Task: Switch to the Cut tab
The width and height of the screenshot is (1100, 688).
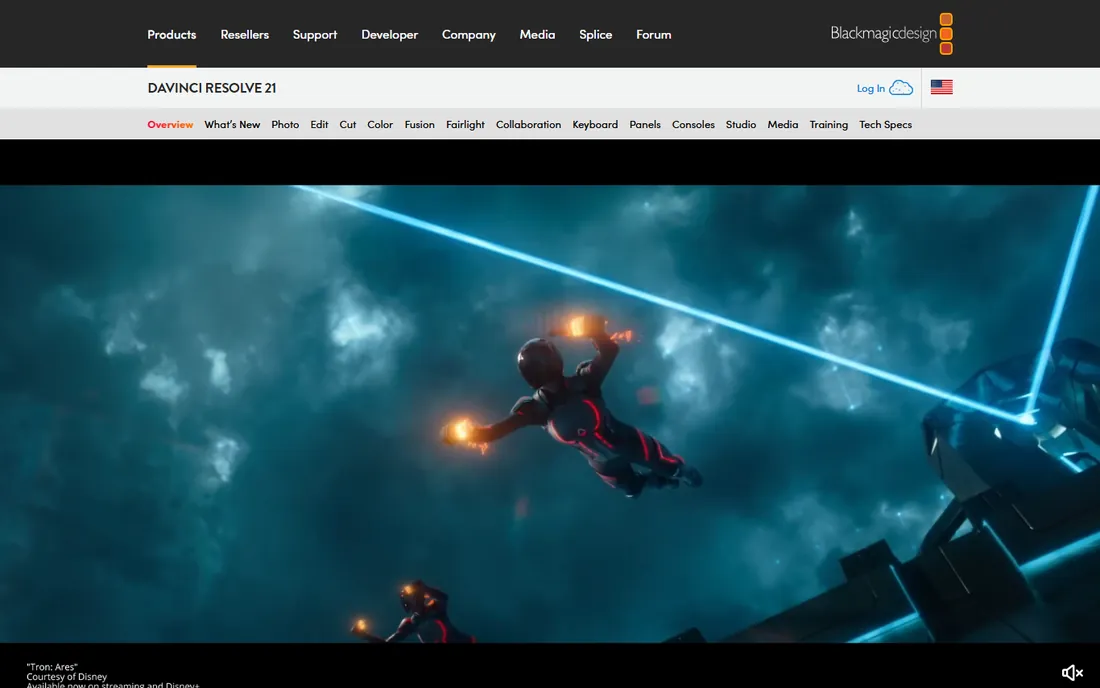Action: [x=348, y=124]
